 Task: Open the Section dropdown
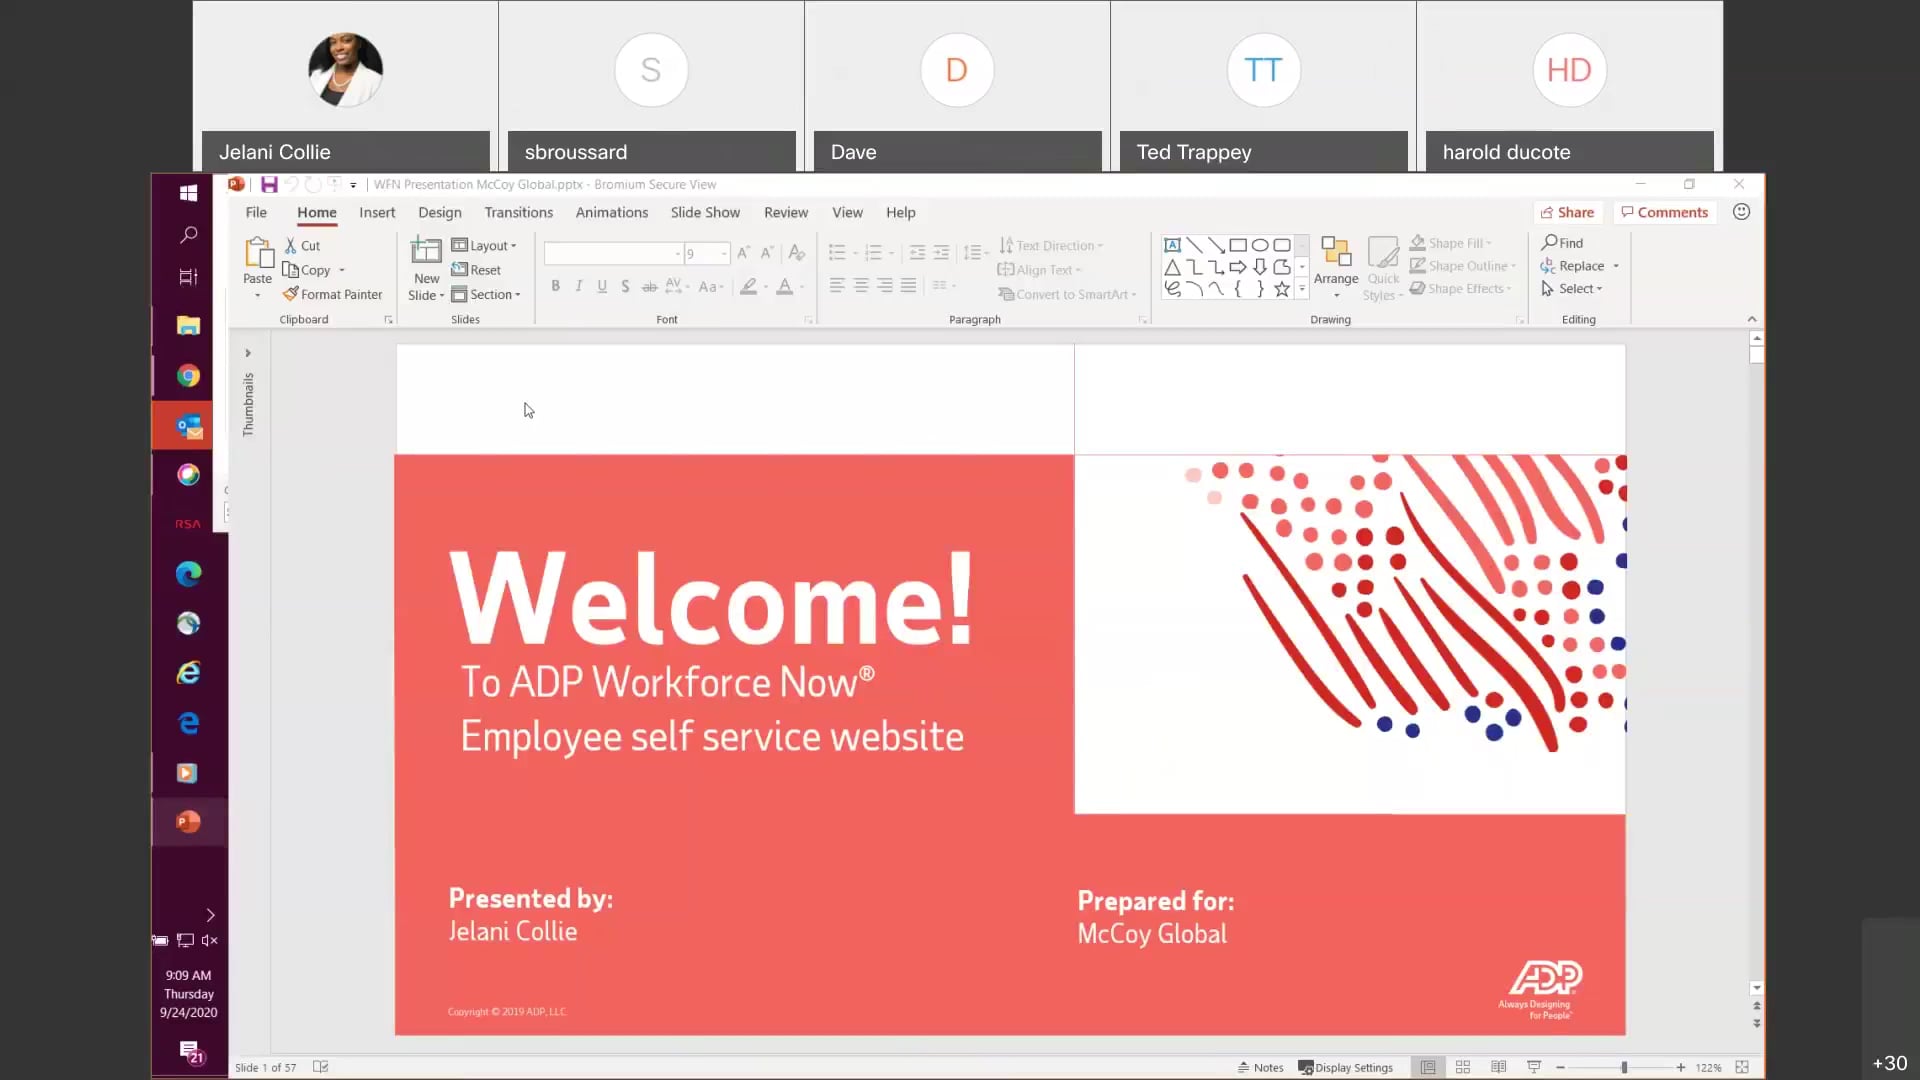click(488, 294)
